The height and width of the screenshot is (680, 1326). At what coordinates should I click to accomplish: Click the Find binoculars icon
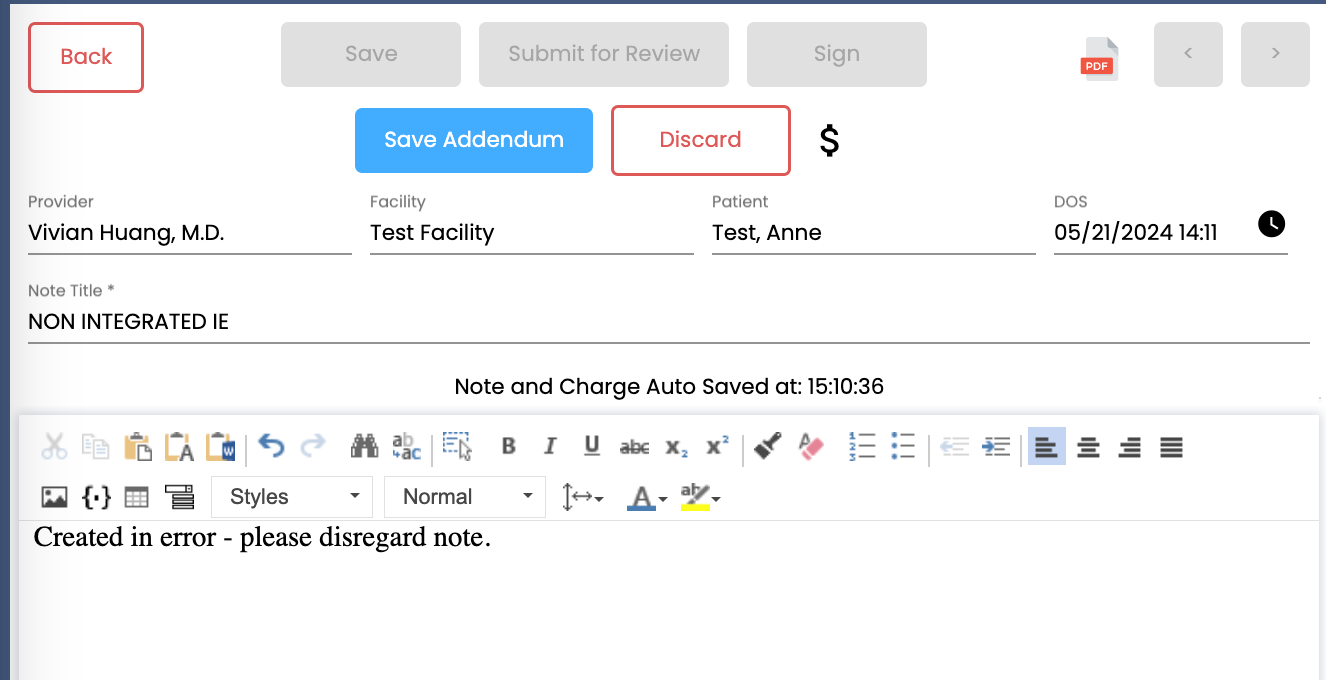pos(364,447)
